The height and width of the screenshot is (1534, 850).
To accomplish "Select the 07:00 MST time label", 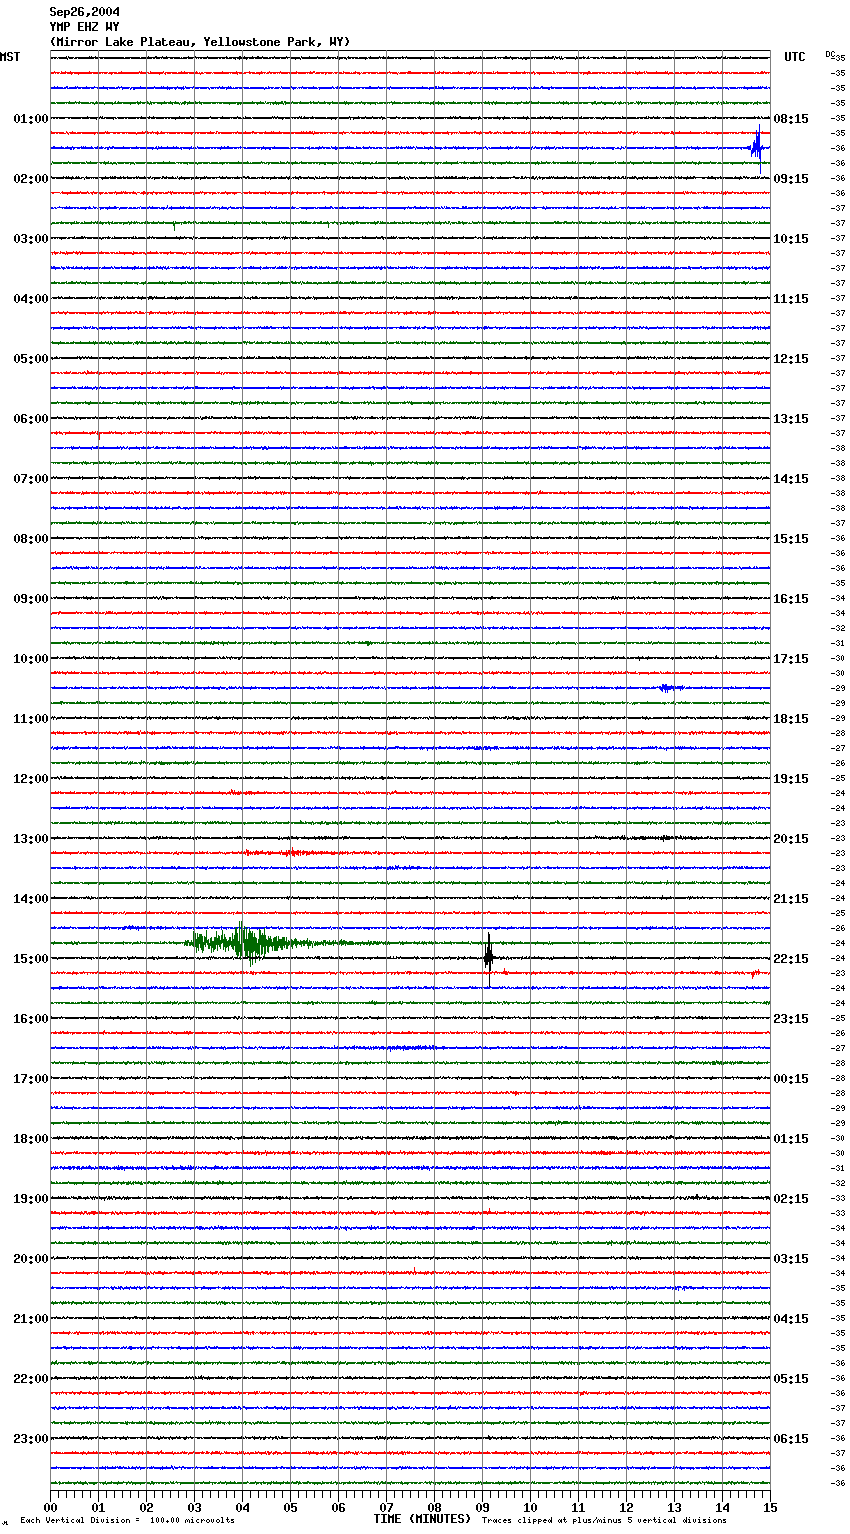I will [31, 479].
